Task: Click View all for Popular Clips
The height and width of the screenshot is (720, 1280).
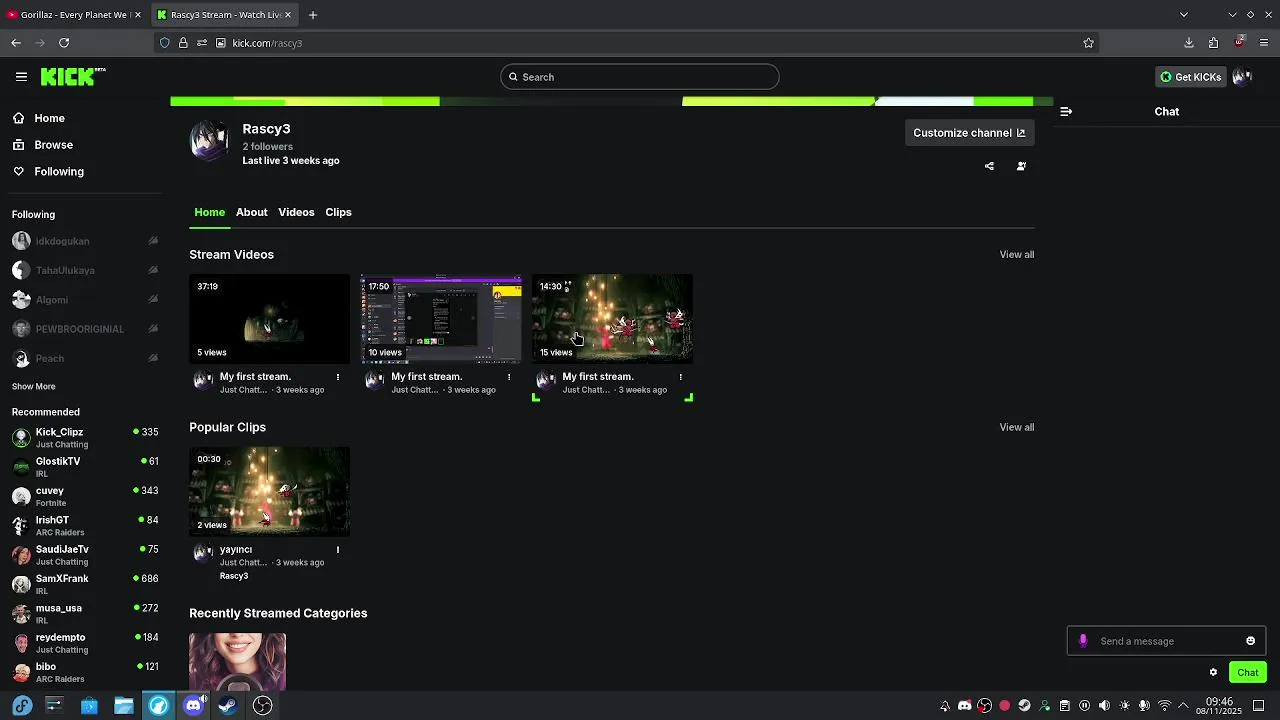Action: click(x=1017, y=427)
